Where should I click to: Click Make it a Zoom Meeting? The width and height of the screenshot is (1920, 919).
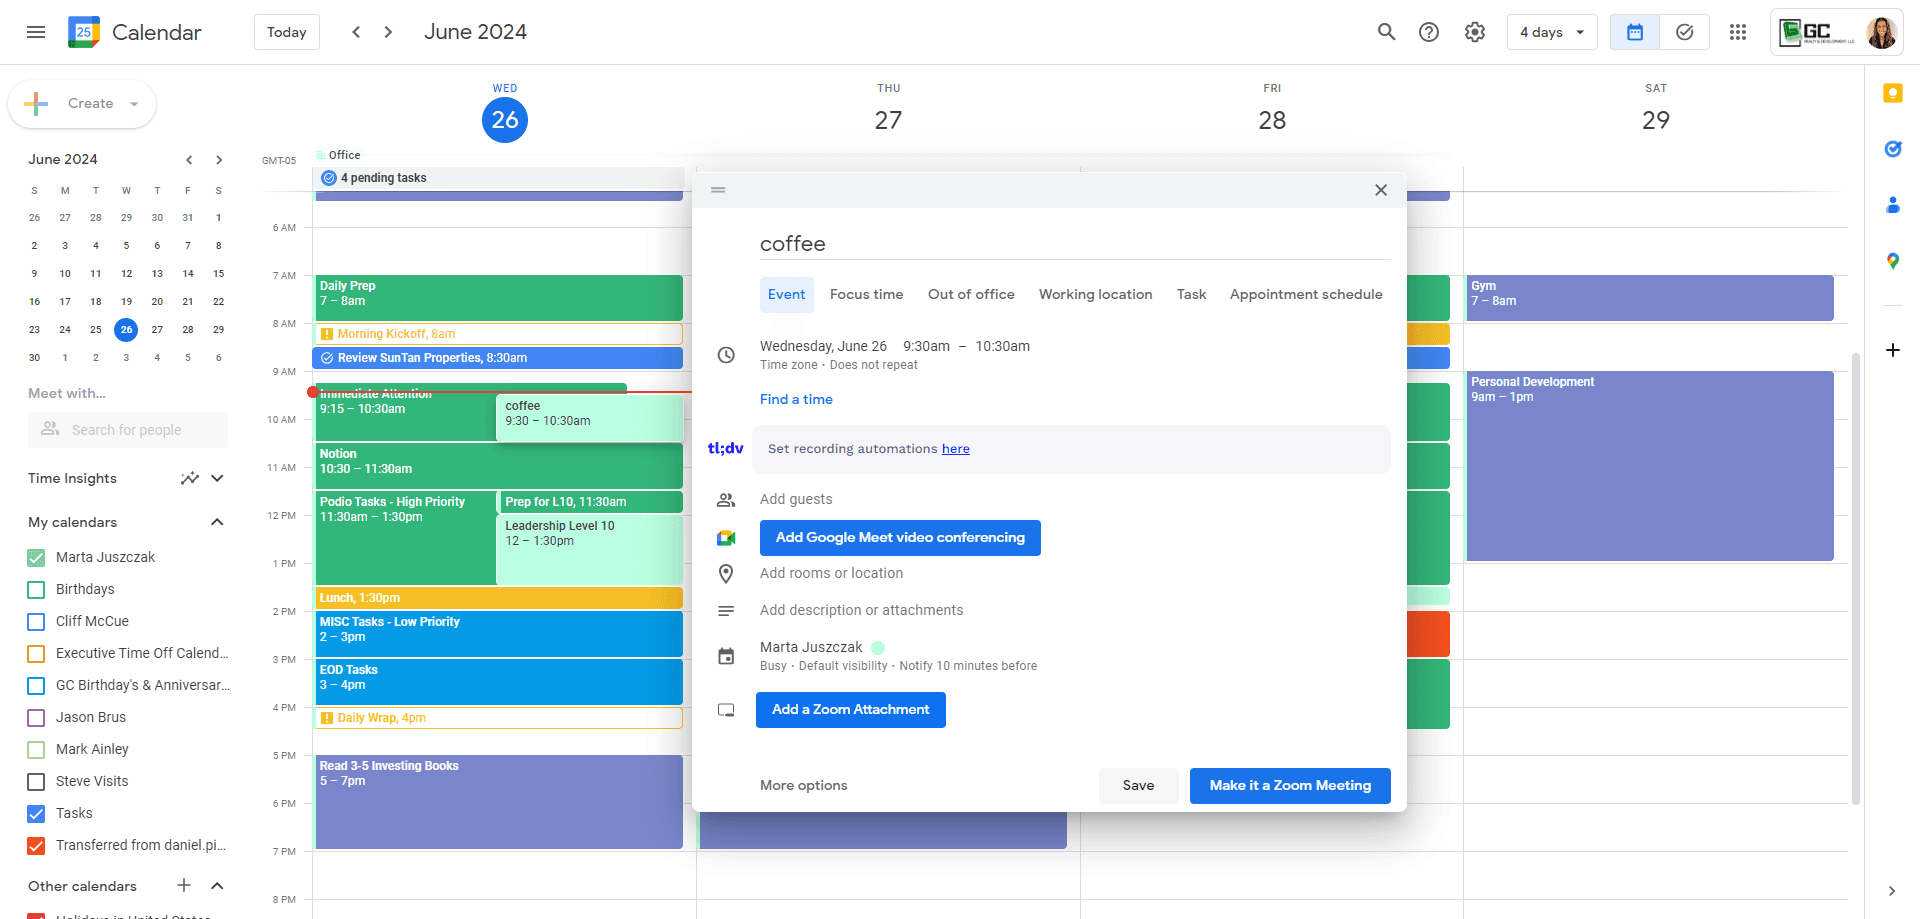coord(1290,785)
